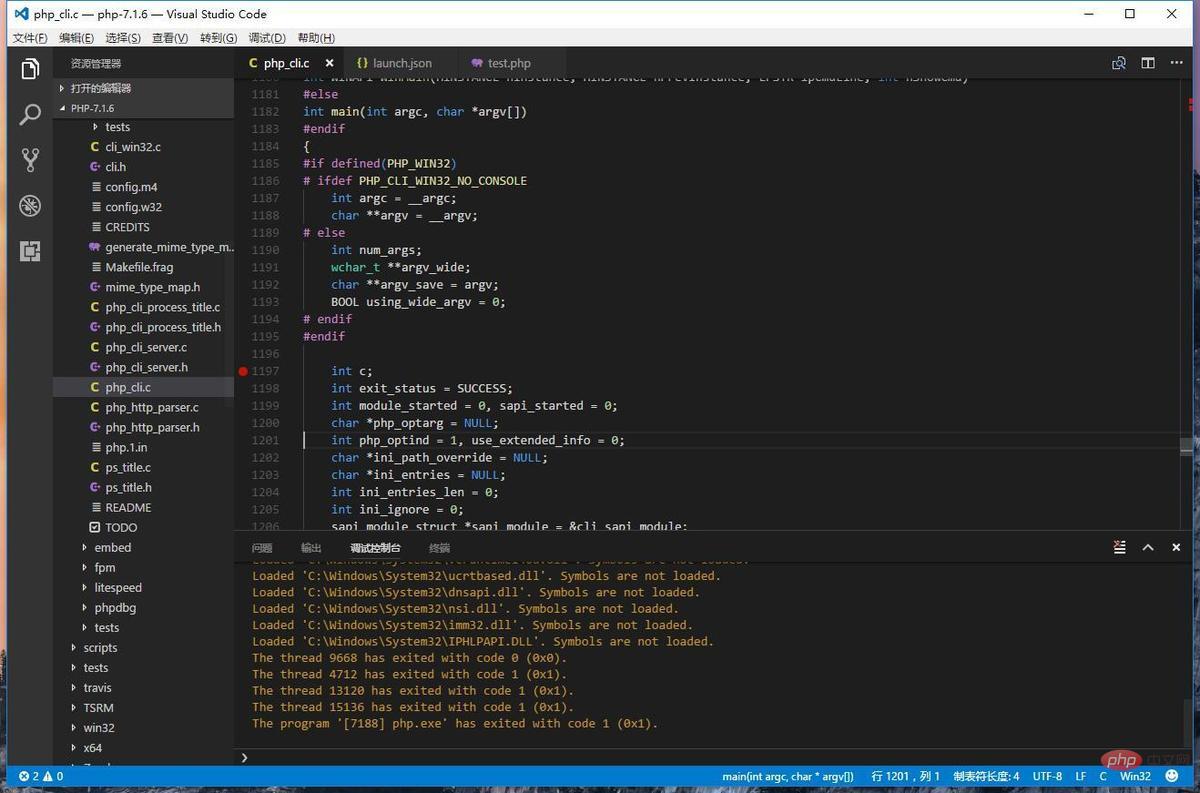Viewport: 1200px width, 793px height.
Task: Click the show preview/search editor icon
Action: pos(1119,63)
